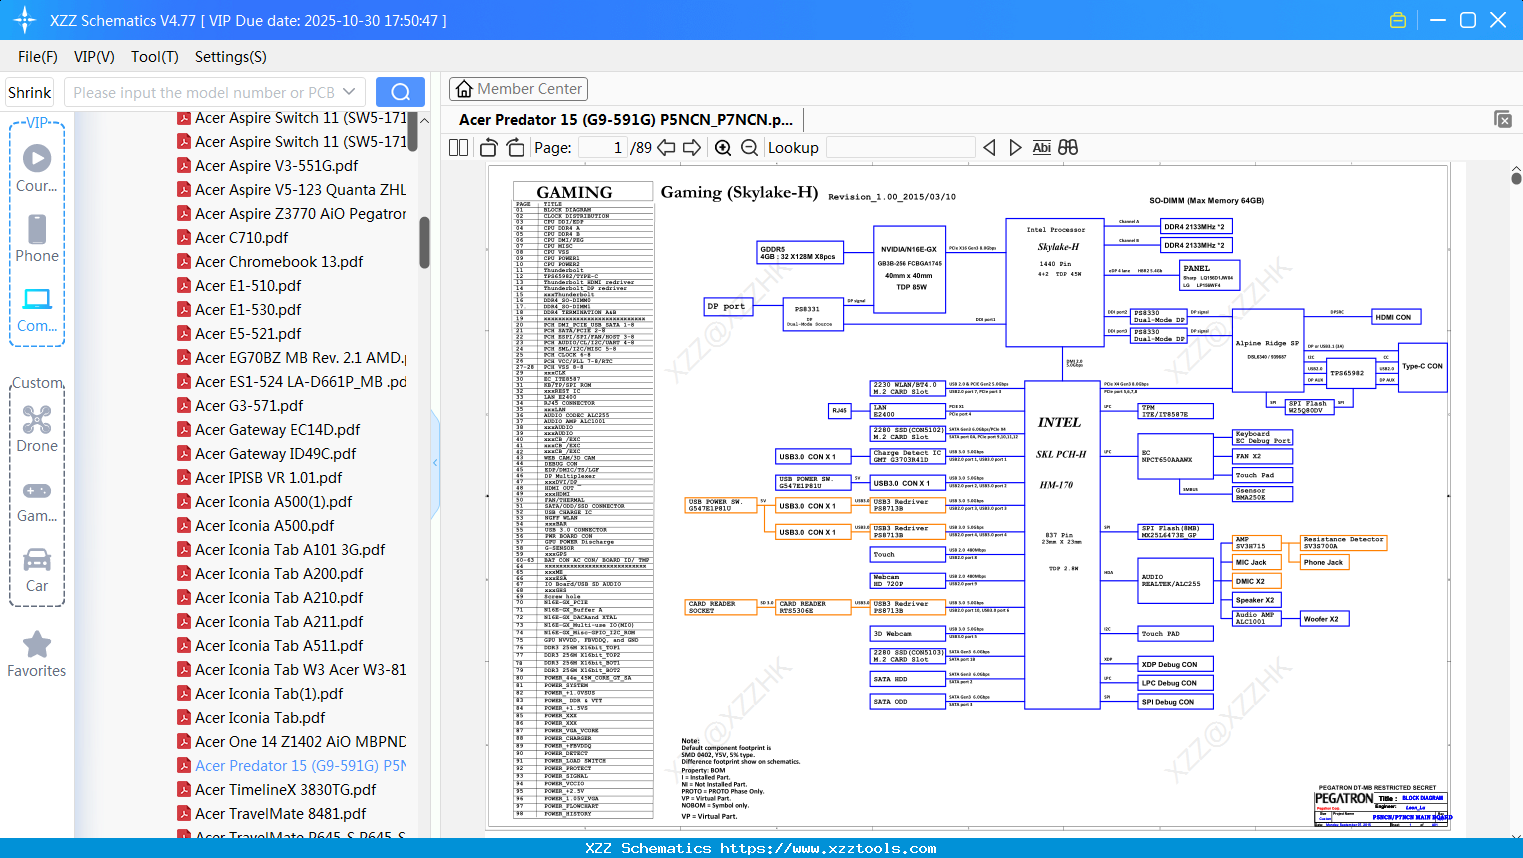The image size is (1523, 858).
Task: Open Acer Aspire Z3770 AiO Pegatron file
Action: (292, 214)
